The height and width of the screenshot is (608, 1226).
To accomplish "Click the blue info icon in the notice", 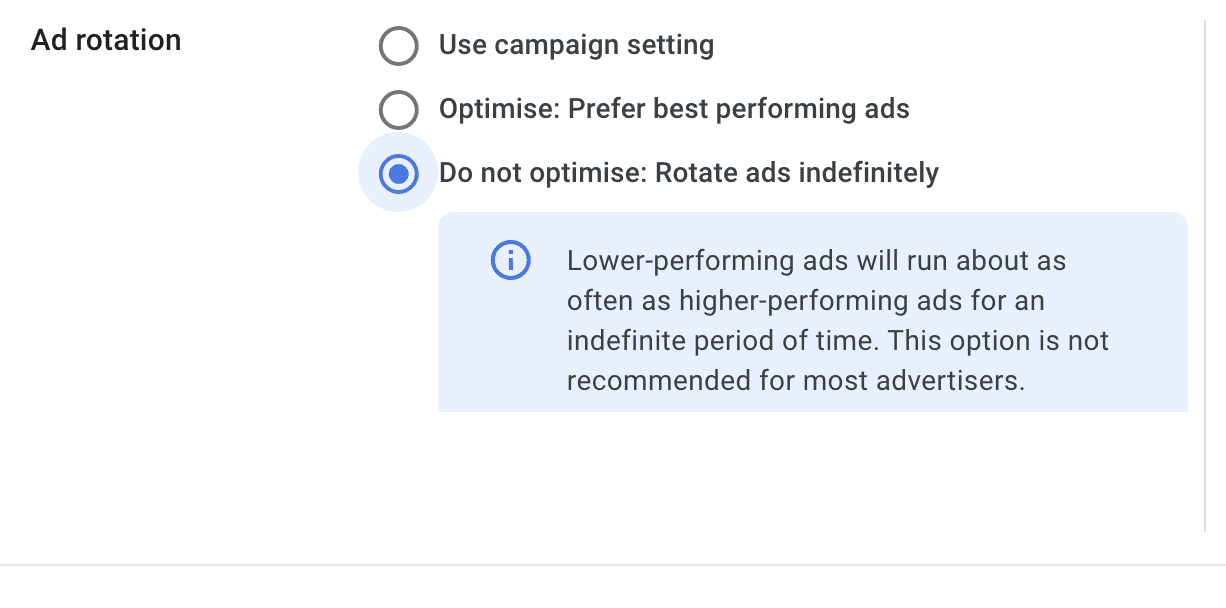I will [510, 261].
